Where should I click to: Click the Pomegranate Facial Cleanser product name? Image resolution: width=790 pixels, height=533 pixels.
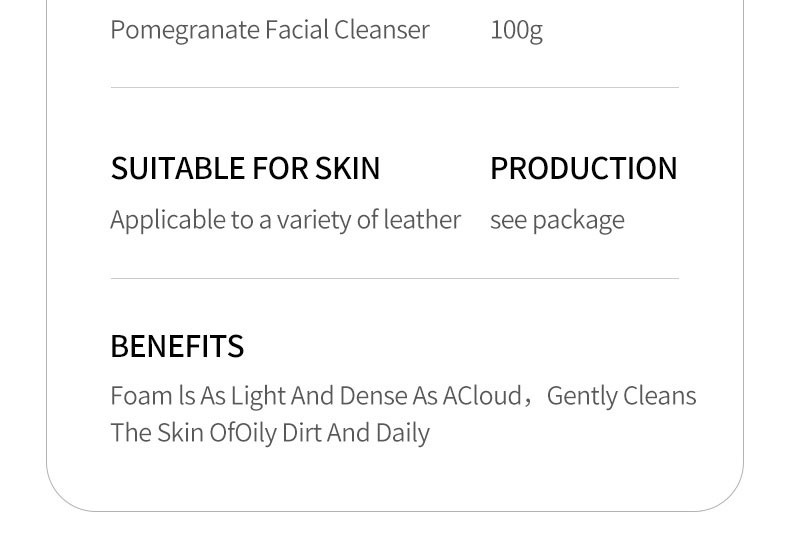(269, 30)
